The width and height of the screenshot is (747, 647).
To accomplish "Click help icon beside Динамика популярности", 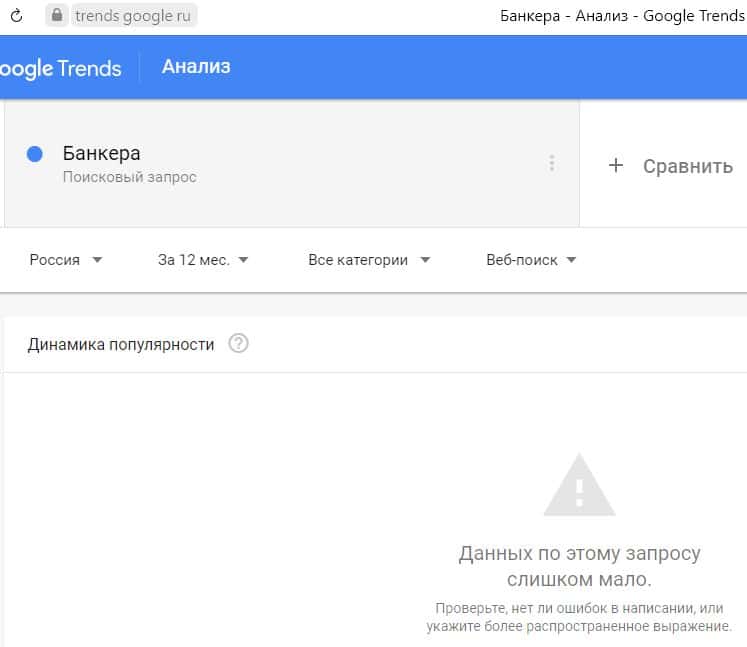I will point(238,344).
